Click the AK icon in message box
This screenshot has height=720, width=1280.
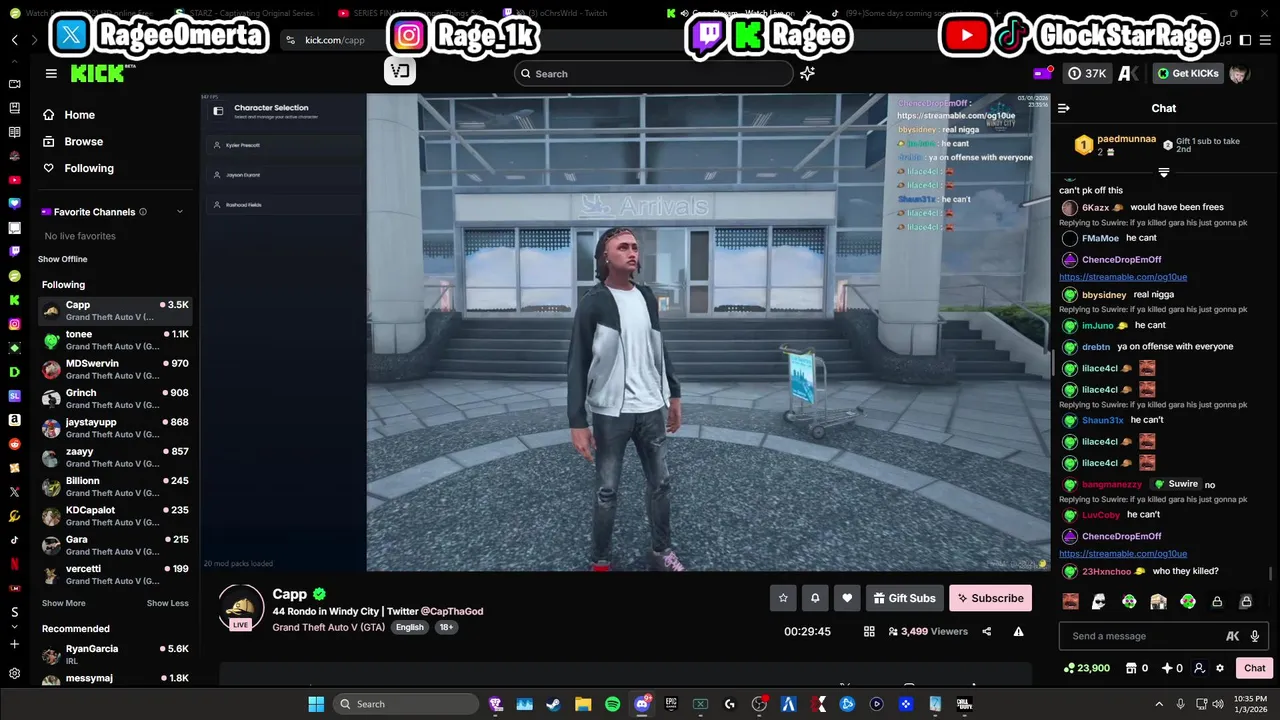[1233, 636]
